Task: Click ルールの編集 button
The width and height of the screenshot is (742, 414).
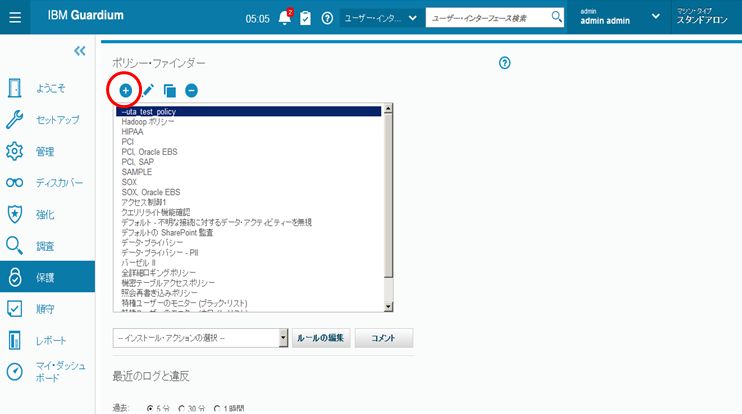Action: coord(321,338)
